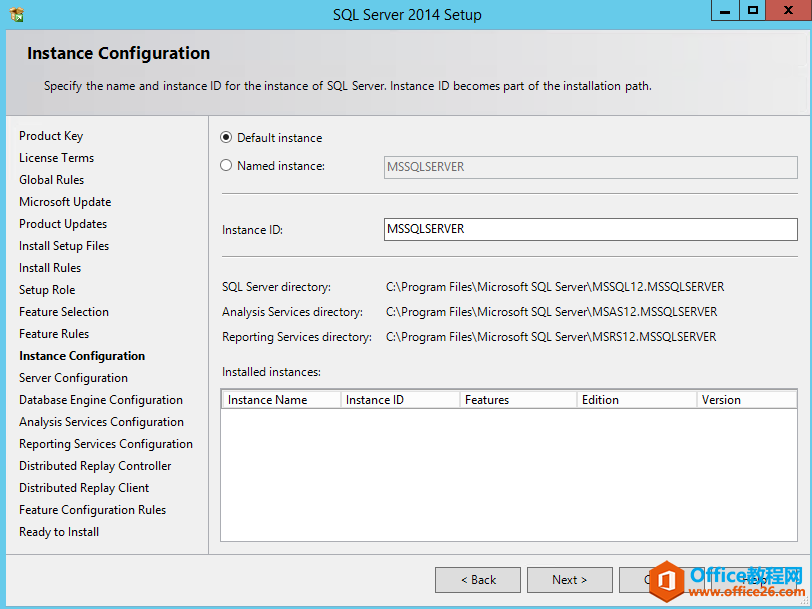Sort by Instance Name column header
Screen dimensions: 812x609
pyautogui.click(x=281, y=400)
